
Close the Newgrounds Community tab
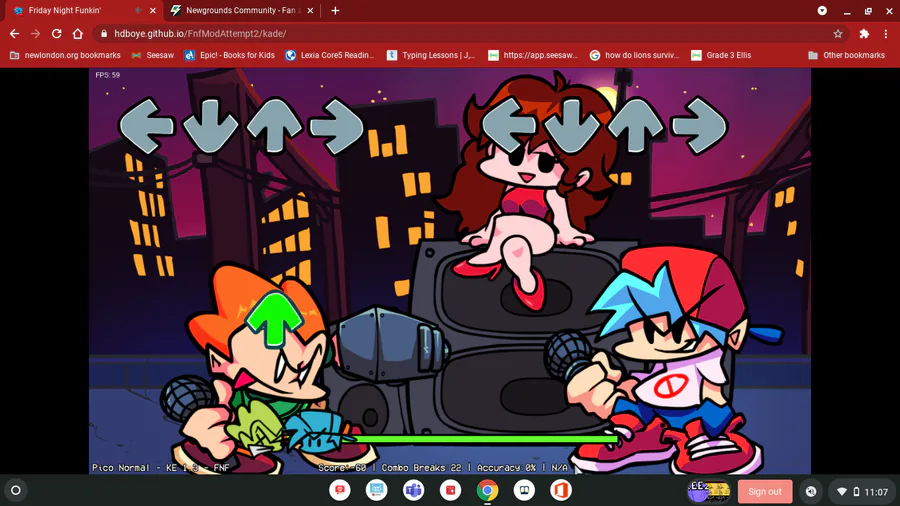tap(311, 10)
